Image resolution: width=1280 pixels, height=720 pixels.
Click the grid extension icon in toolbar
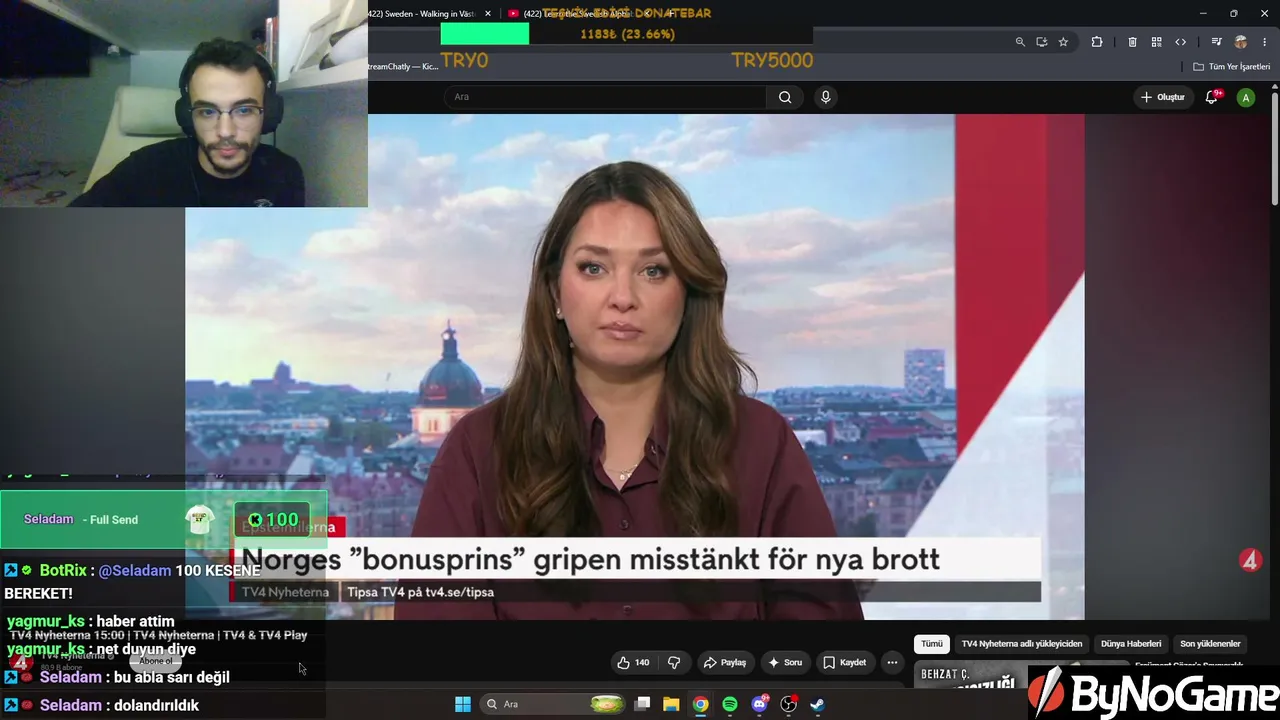pyautogui.click(x=1156, y=42)
